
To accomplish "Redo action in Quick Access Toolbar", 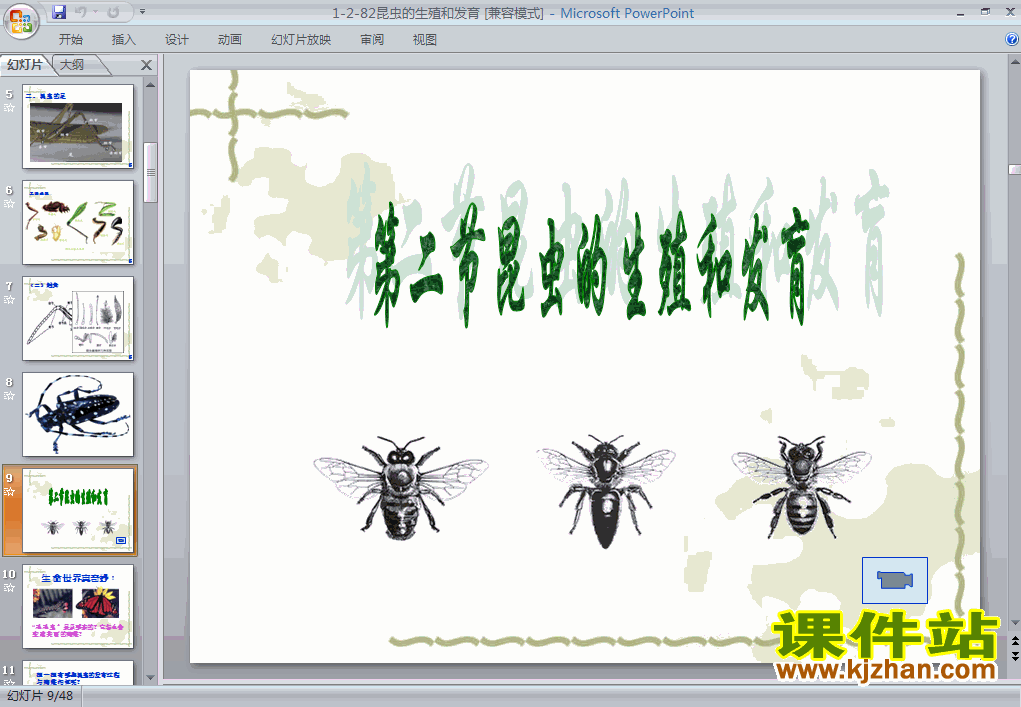I will pos(113,12).
